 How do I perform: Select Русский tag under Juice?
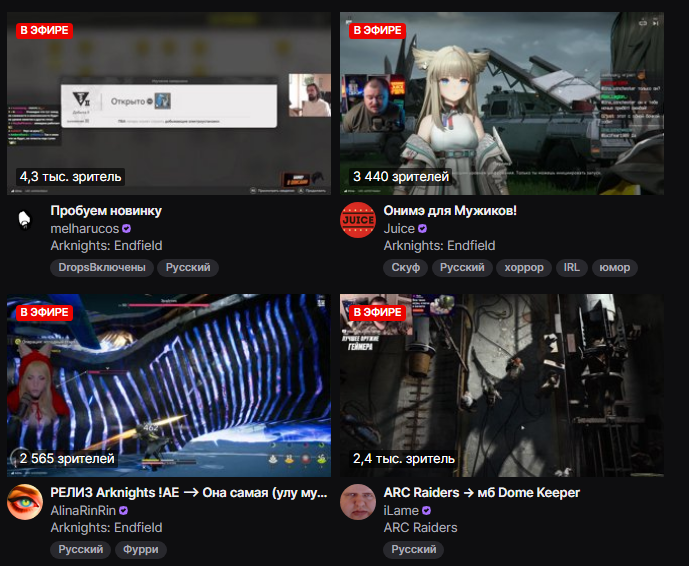(x=462, y=268)
